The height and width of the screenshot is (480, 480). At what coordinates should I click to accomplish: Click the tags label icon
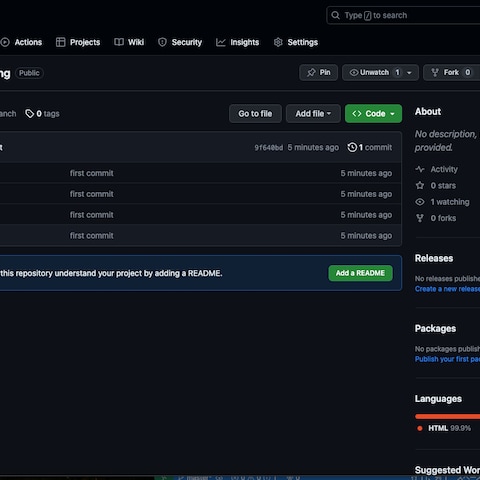(x=30, y=114)
